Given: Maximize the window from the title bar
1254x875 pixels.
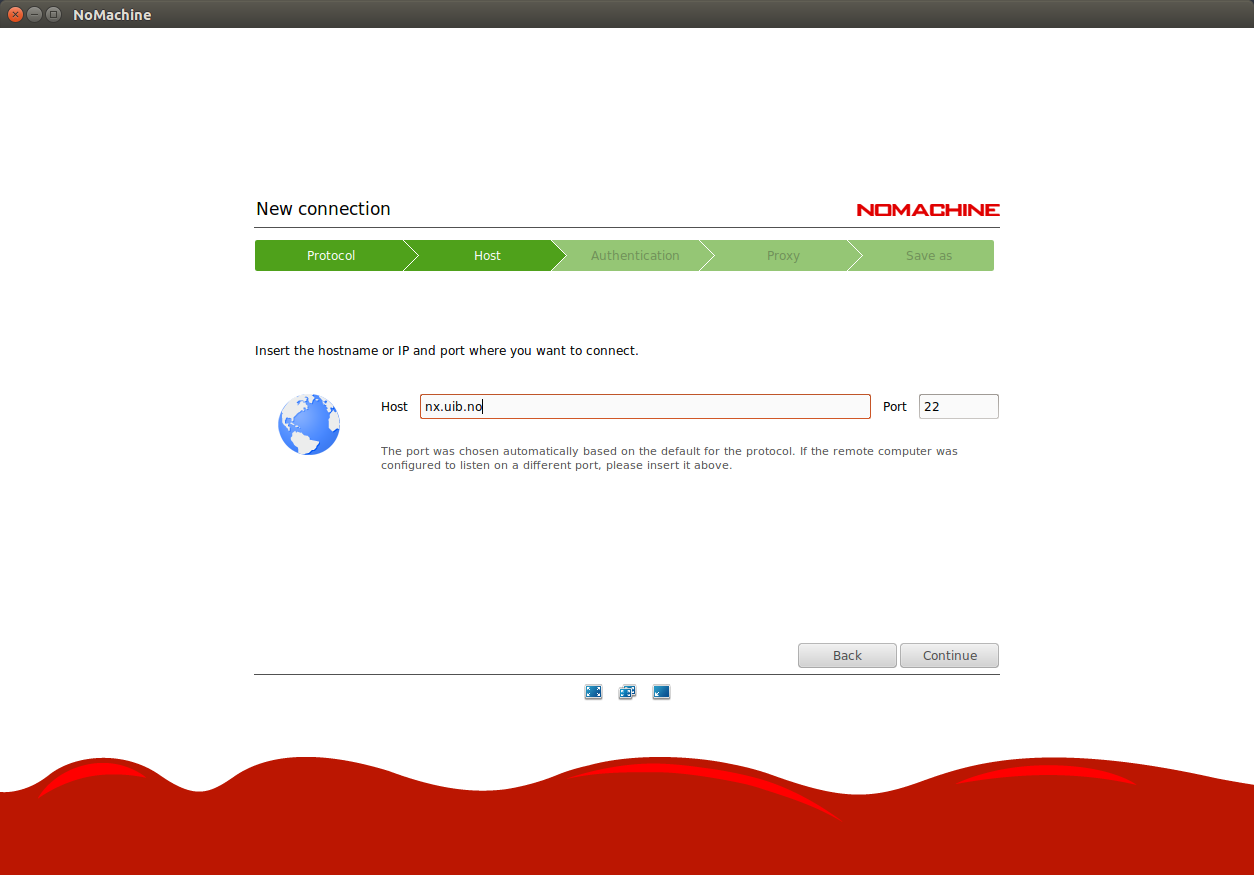Looking at the screenshot, I should pos(53,15).
